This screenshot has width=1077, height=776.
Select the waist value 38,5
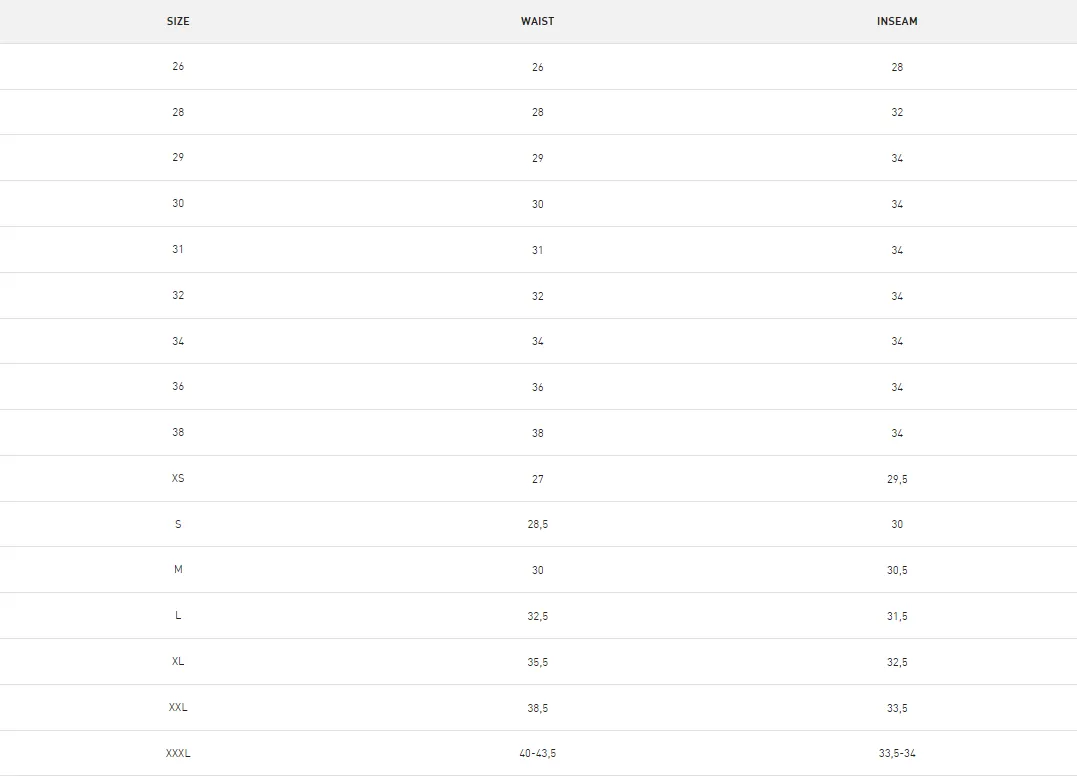coord(537,708)
